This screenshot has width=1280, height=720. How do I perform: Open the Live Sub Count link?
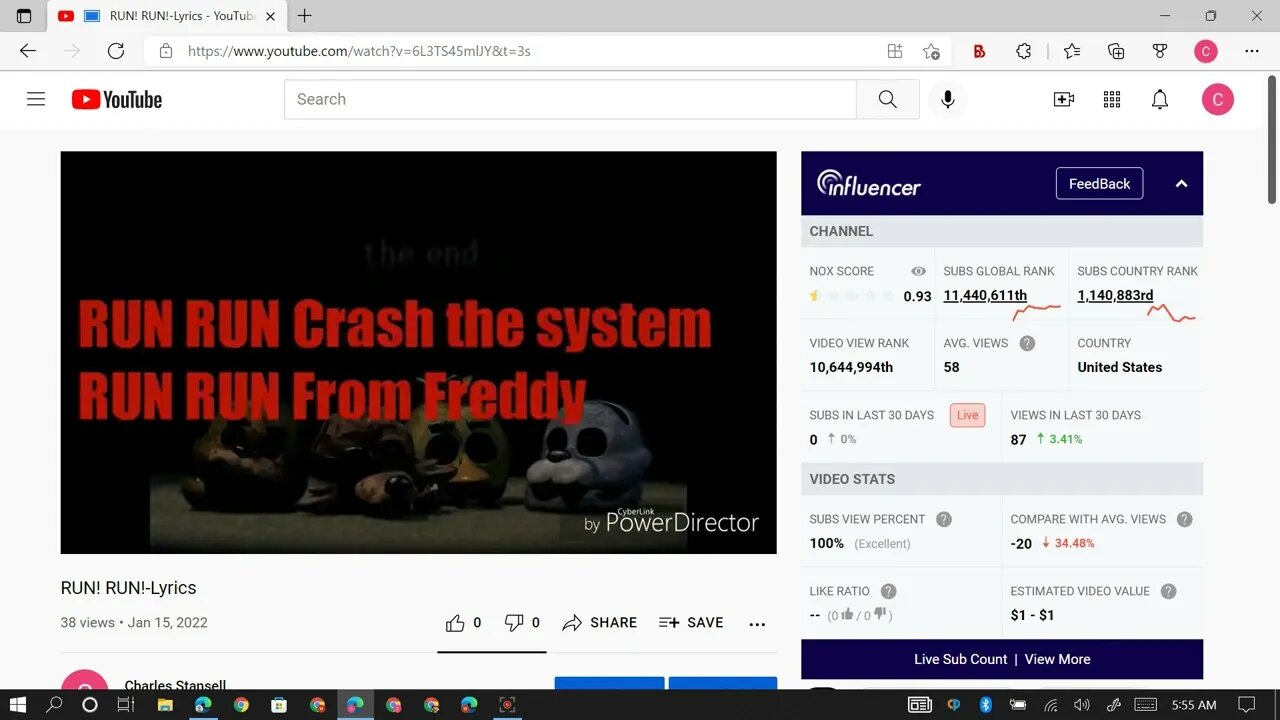(x=960, y=659)
